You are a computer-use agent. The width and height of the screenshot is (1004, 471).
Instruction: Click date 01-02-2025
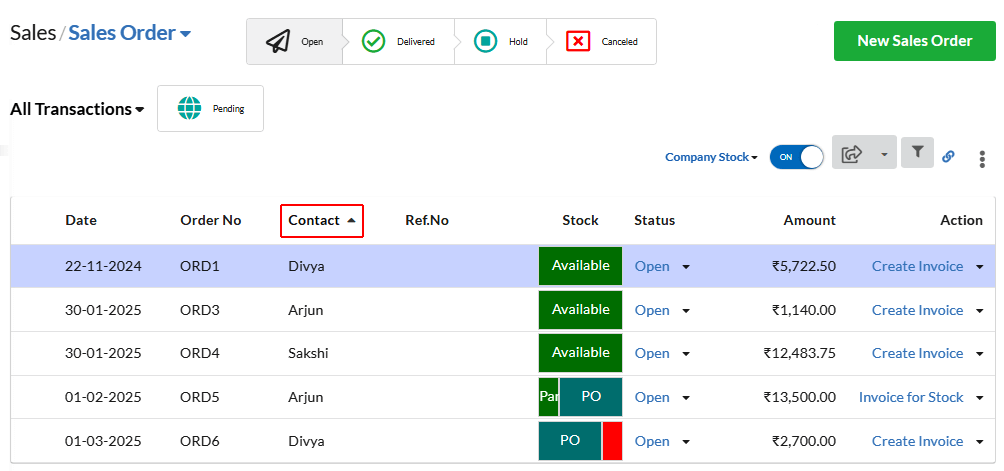(x=103, y=397)
